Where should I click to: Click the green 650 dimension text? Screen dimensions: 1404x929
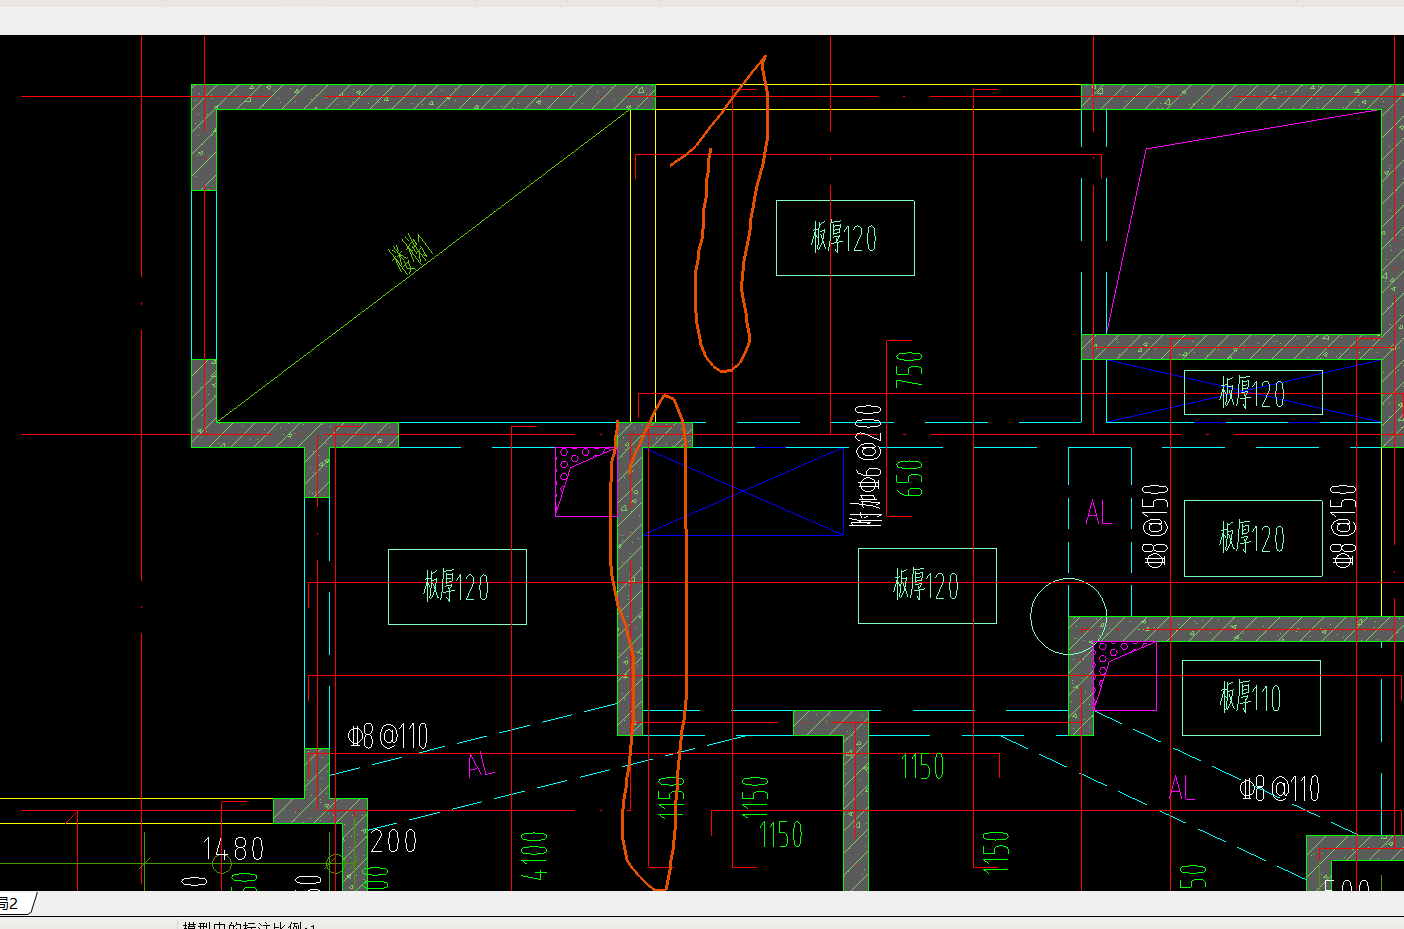(909, 478)
